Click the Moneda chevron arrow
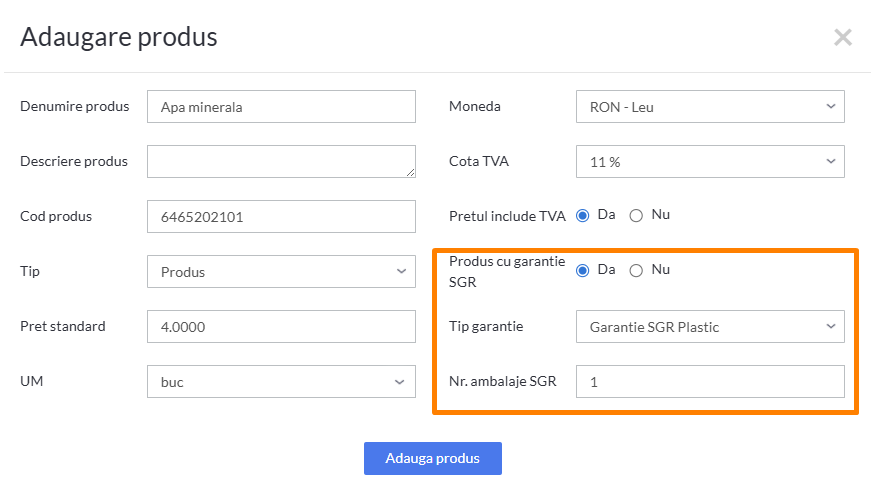Viewport: 871px width, 495px height. point(831,106)
